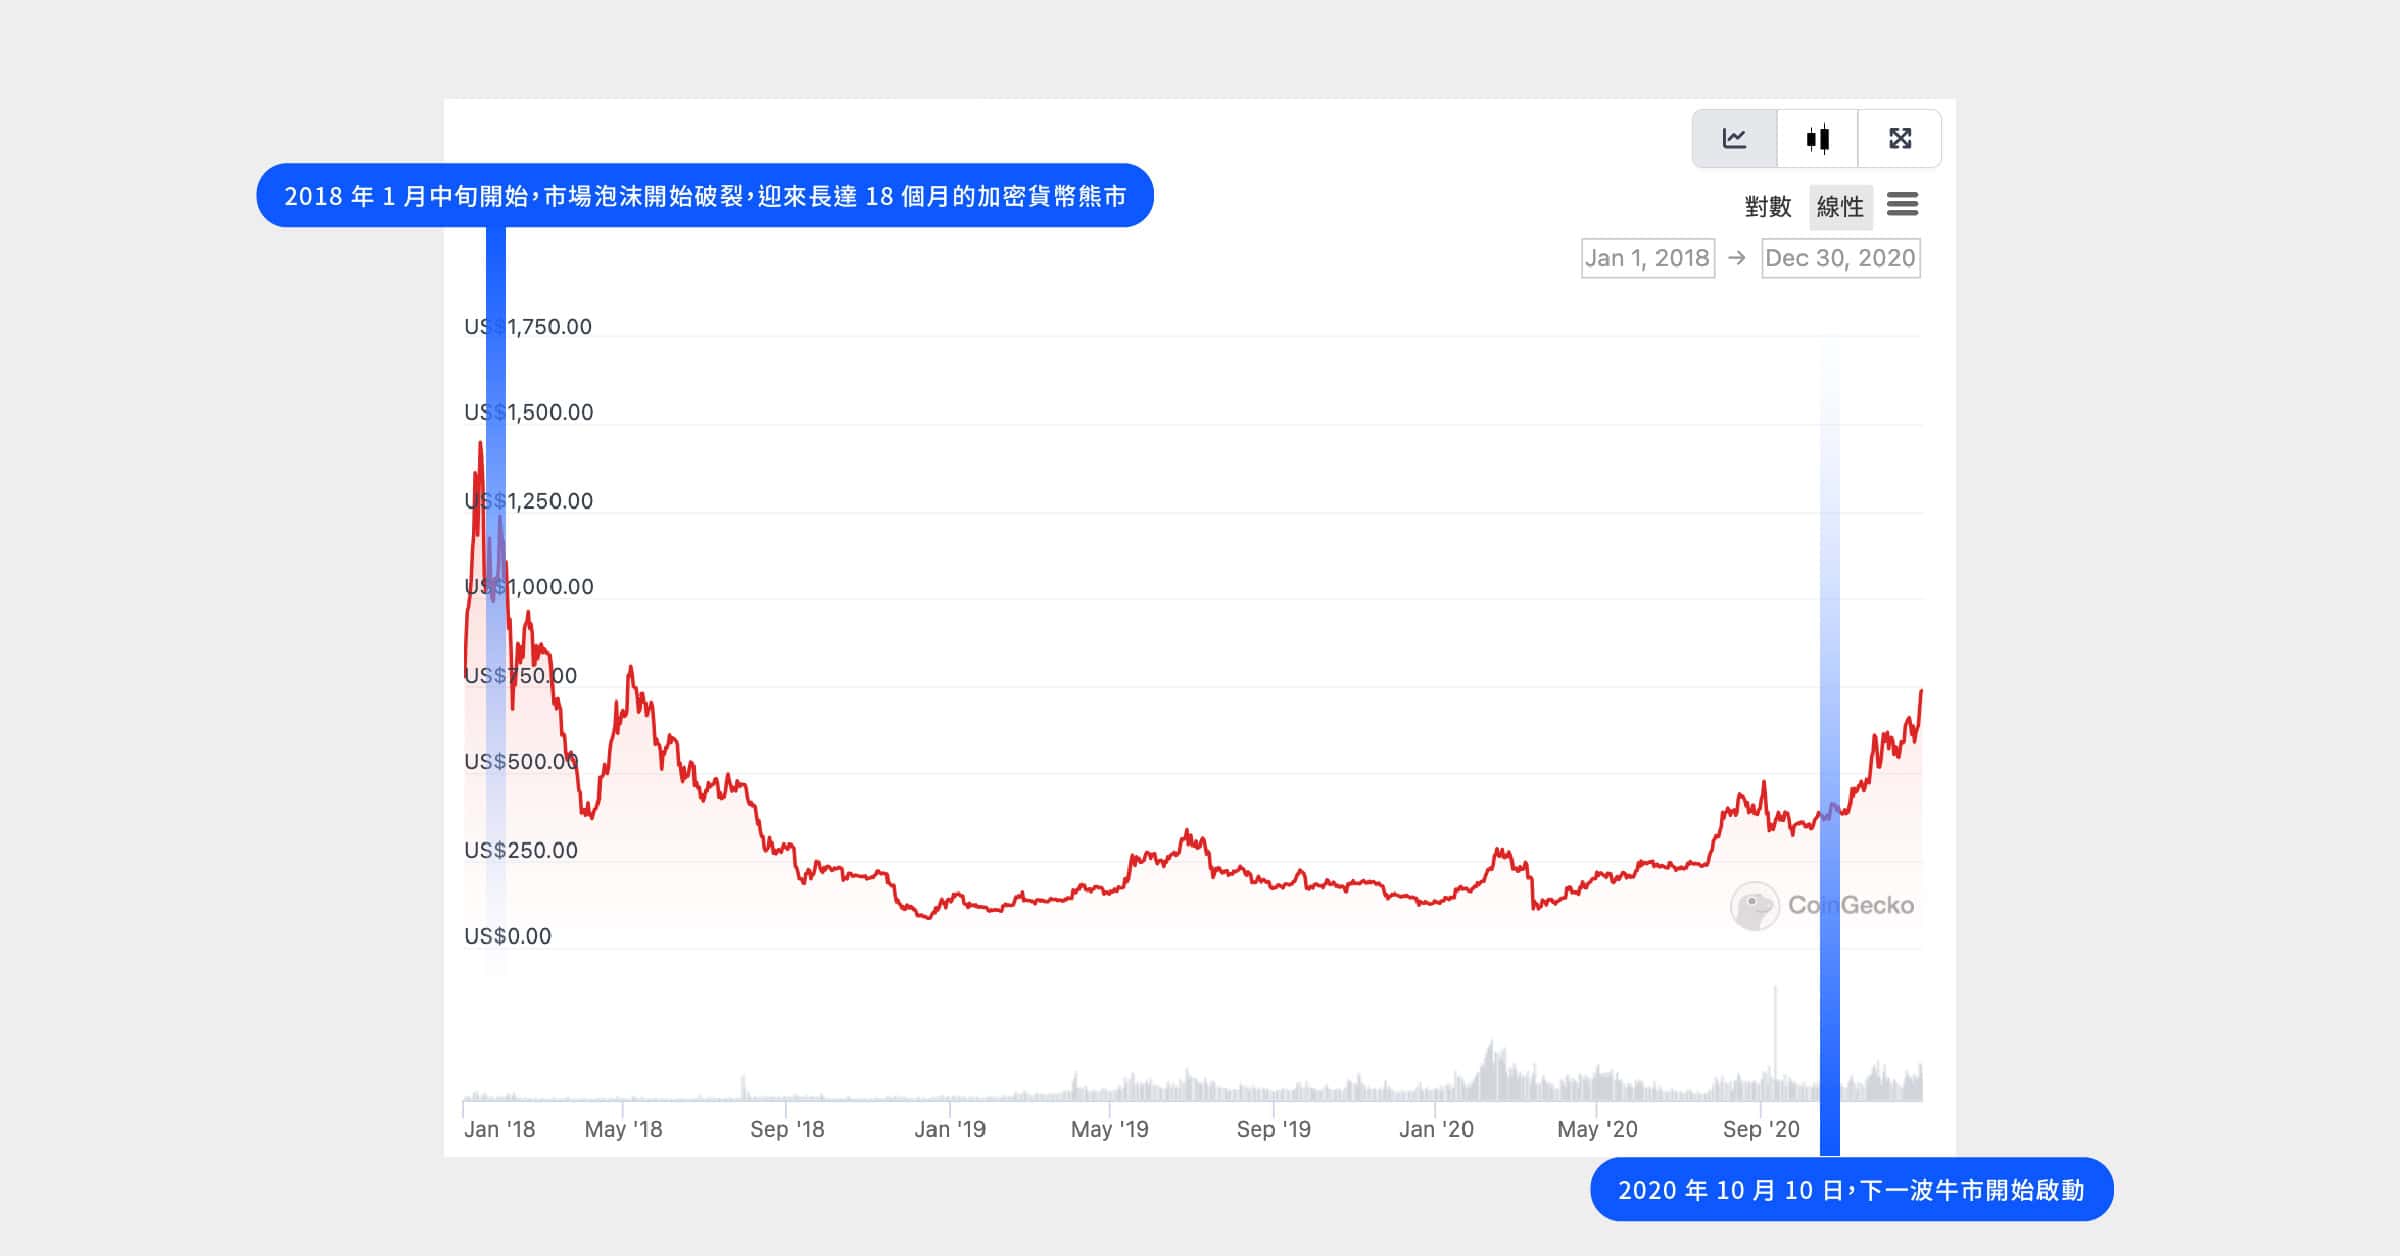The width and height of the screenshot is (2400, 1256).
Task: Select the 線性 linear scale option
Action: pos(1840,207)
